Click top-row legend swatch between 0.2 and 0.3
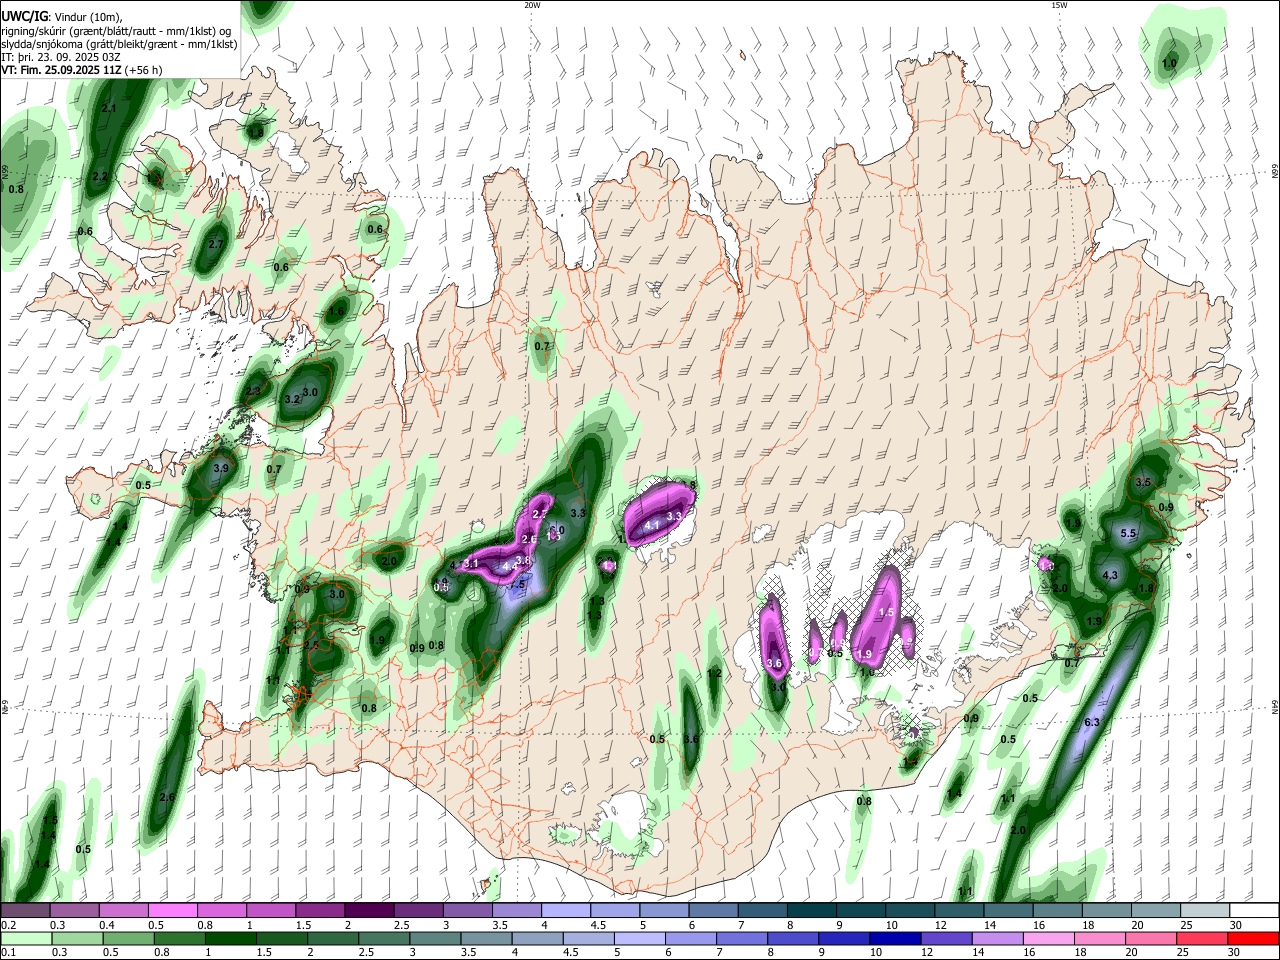 coord(26,911)
